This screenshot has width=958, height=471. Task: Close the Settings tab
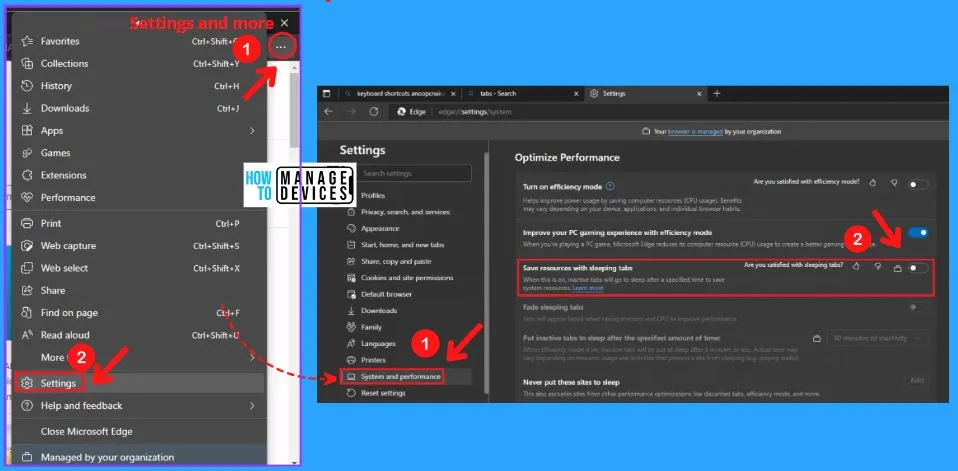(x=700, y=94)
